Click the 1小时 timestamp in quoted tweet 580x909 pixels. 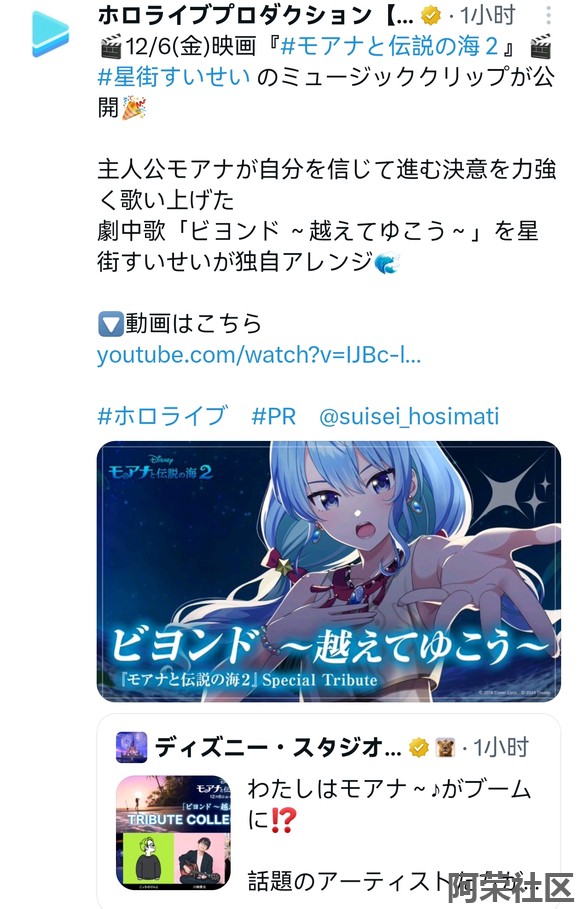point(501,747)
